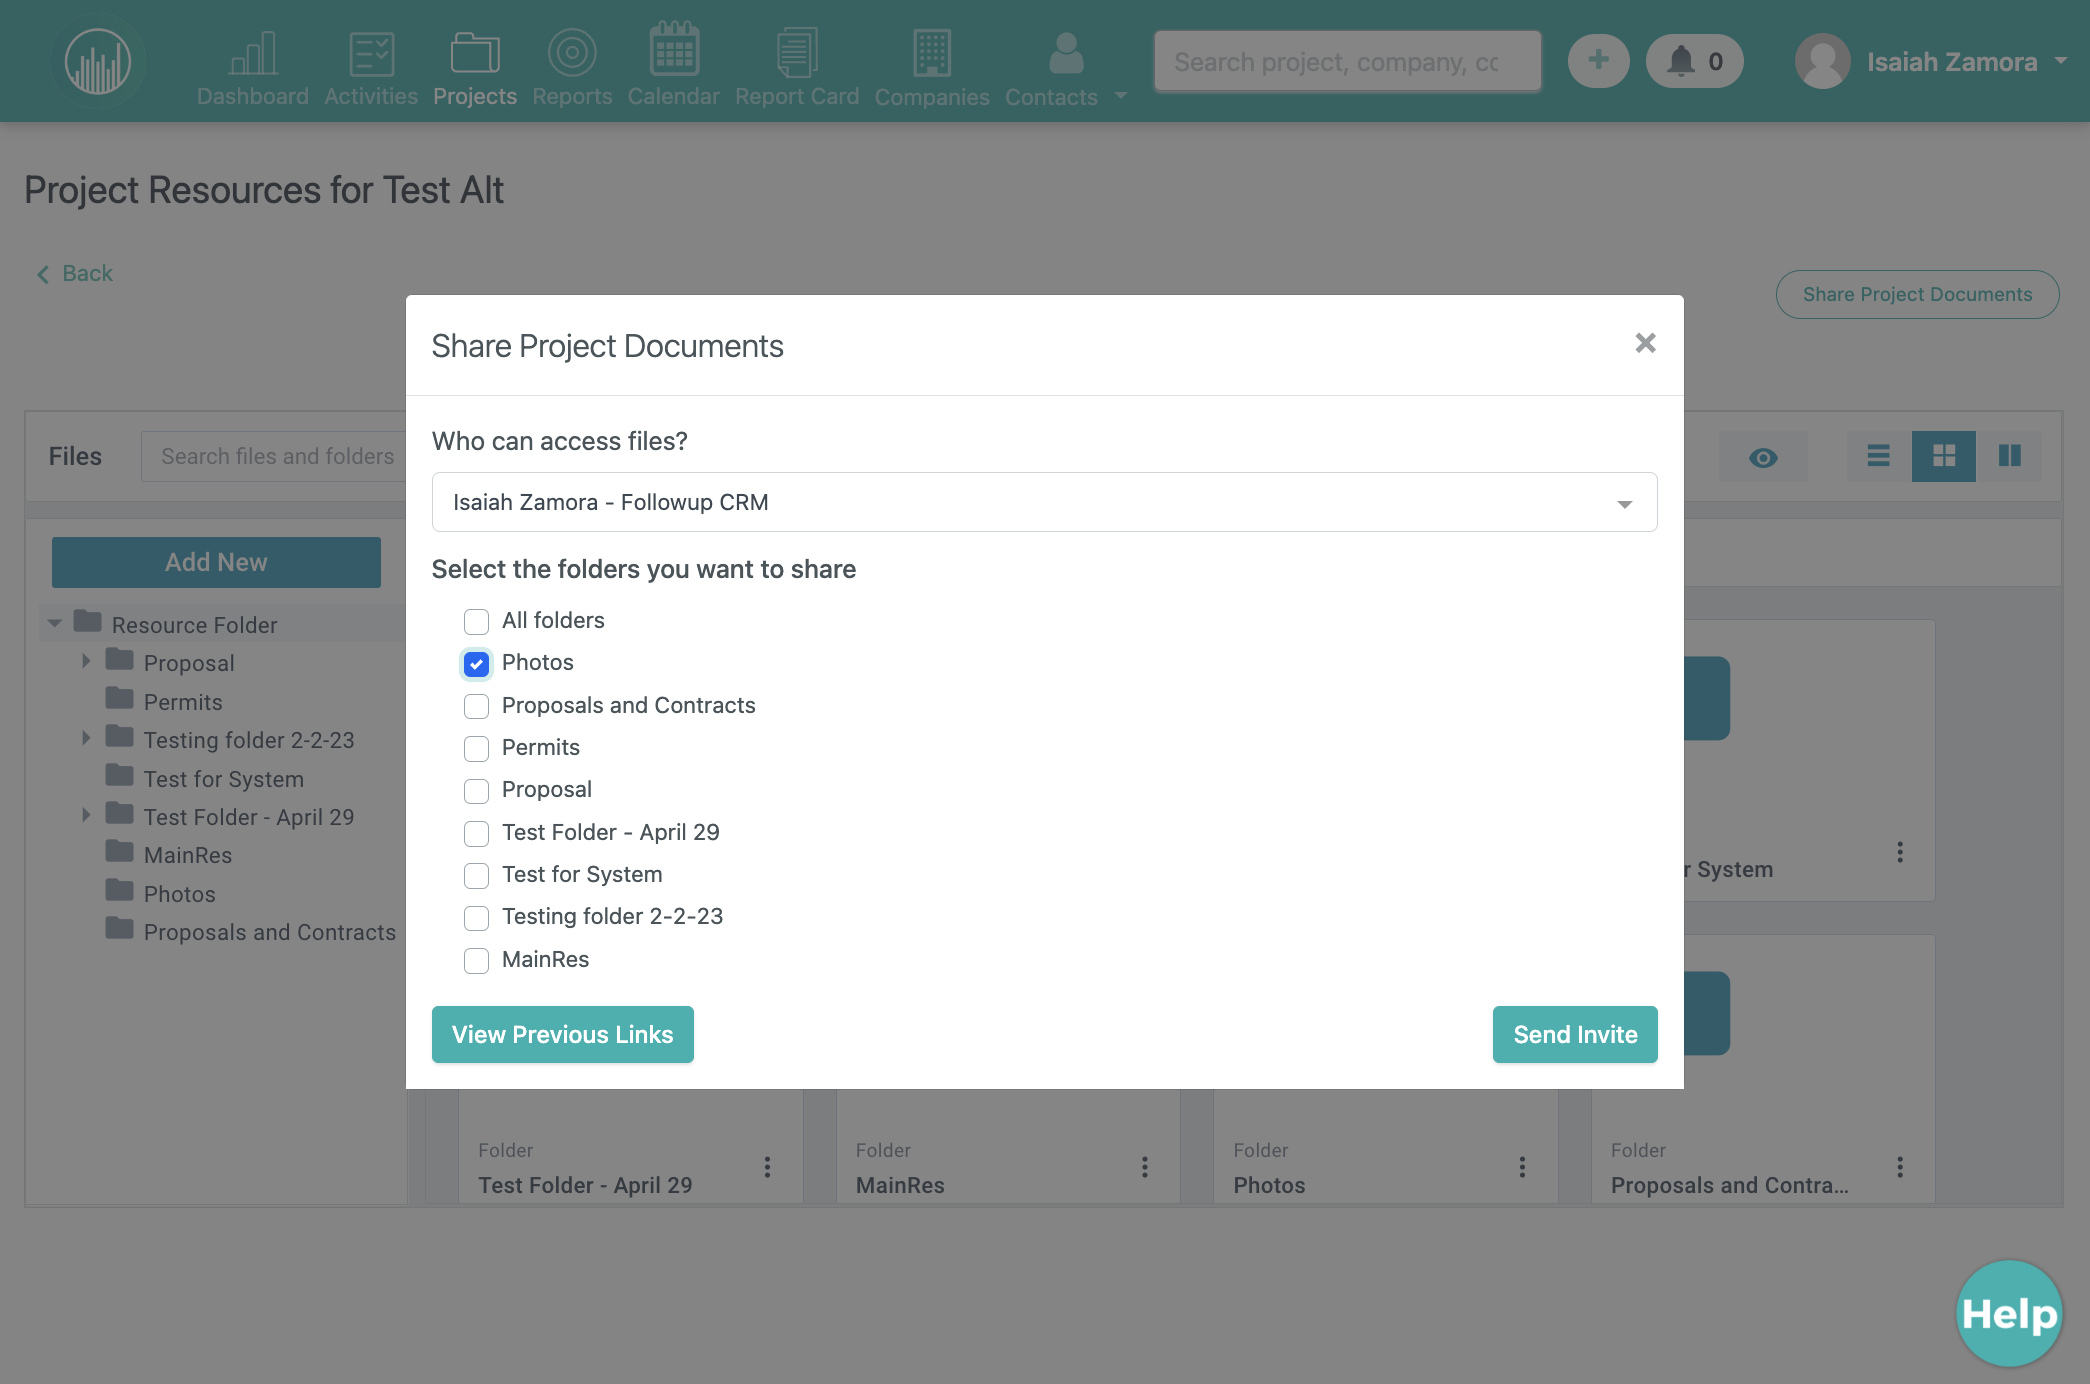Open Isaiah Zamora user menu
Viewport: 2090px width, 1384px height.
point(1932,62)
